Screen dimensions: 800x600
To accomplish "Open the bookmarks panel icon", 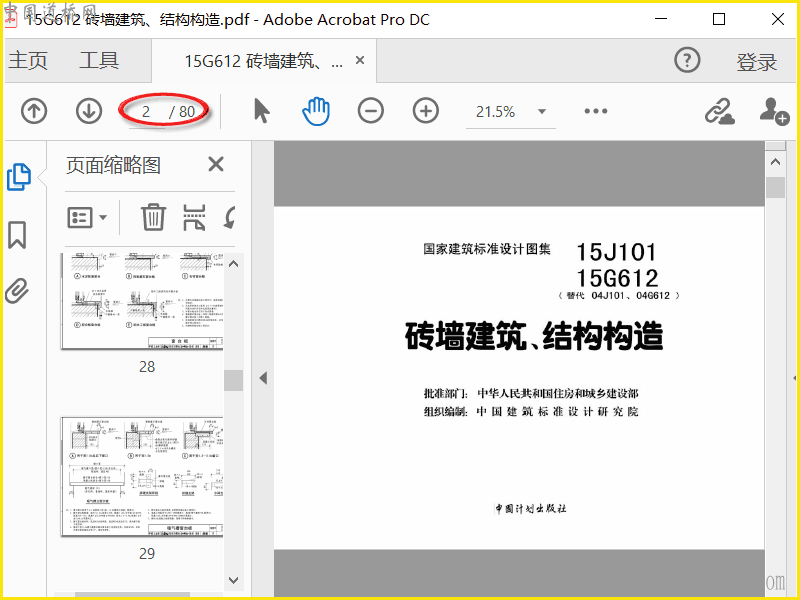I will coord(17,235).
